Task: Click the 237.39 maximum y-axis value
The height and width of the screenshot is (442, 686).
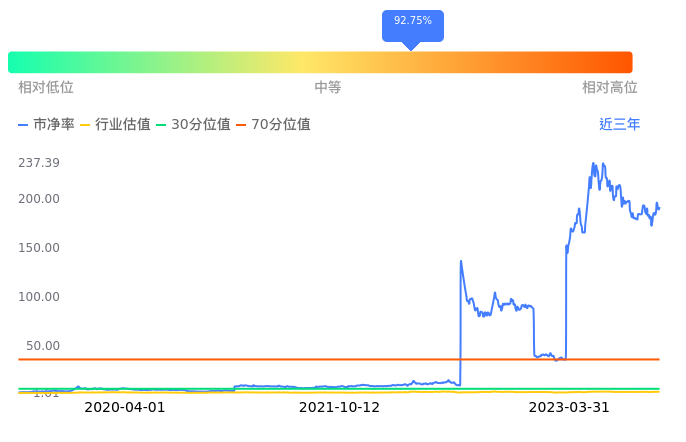Action: (x=39, y=163)
